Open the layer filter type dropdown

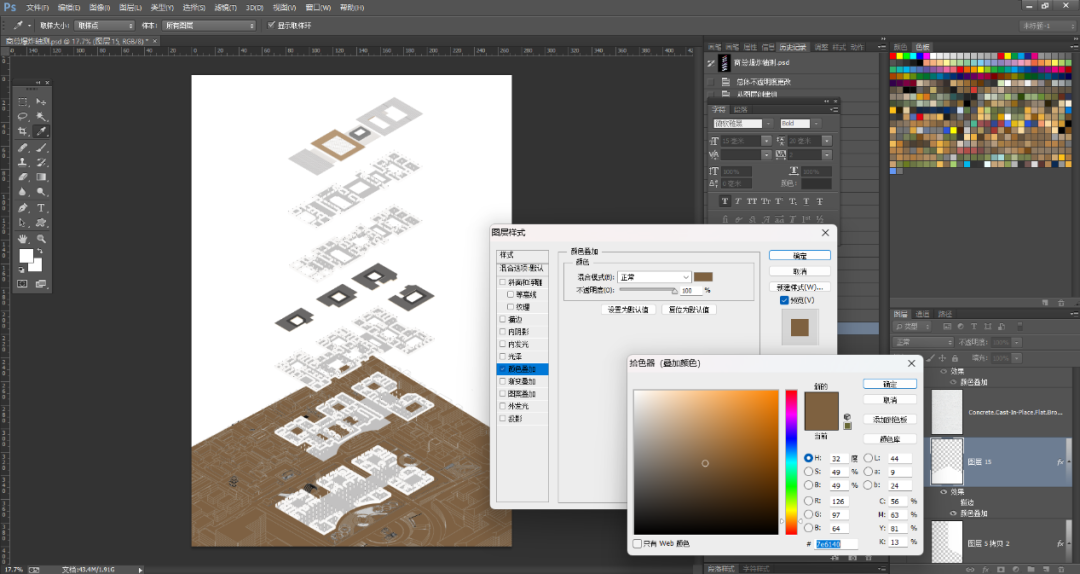[x=911, y=327]
